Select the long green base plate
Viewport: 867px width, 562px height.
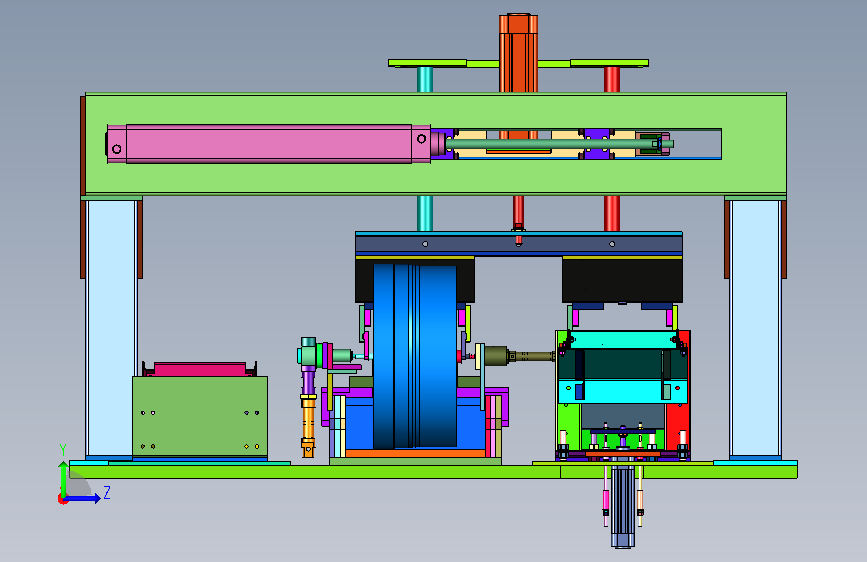433,472
